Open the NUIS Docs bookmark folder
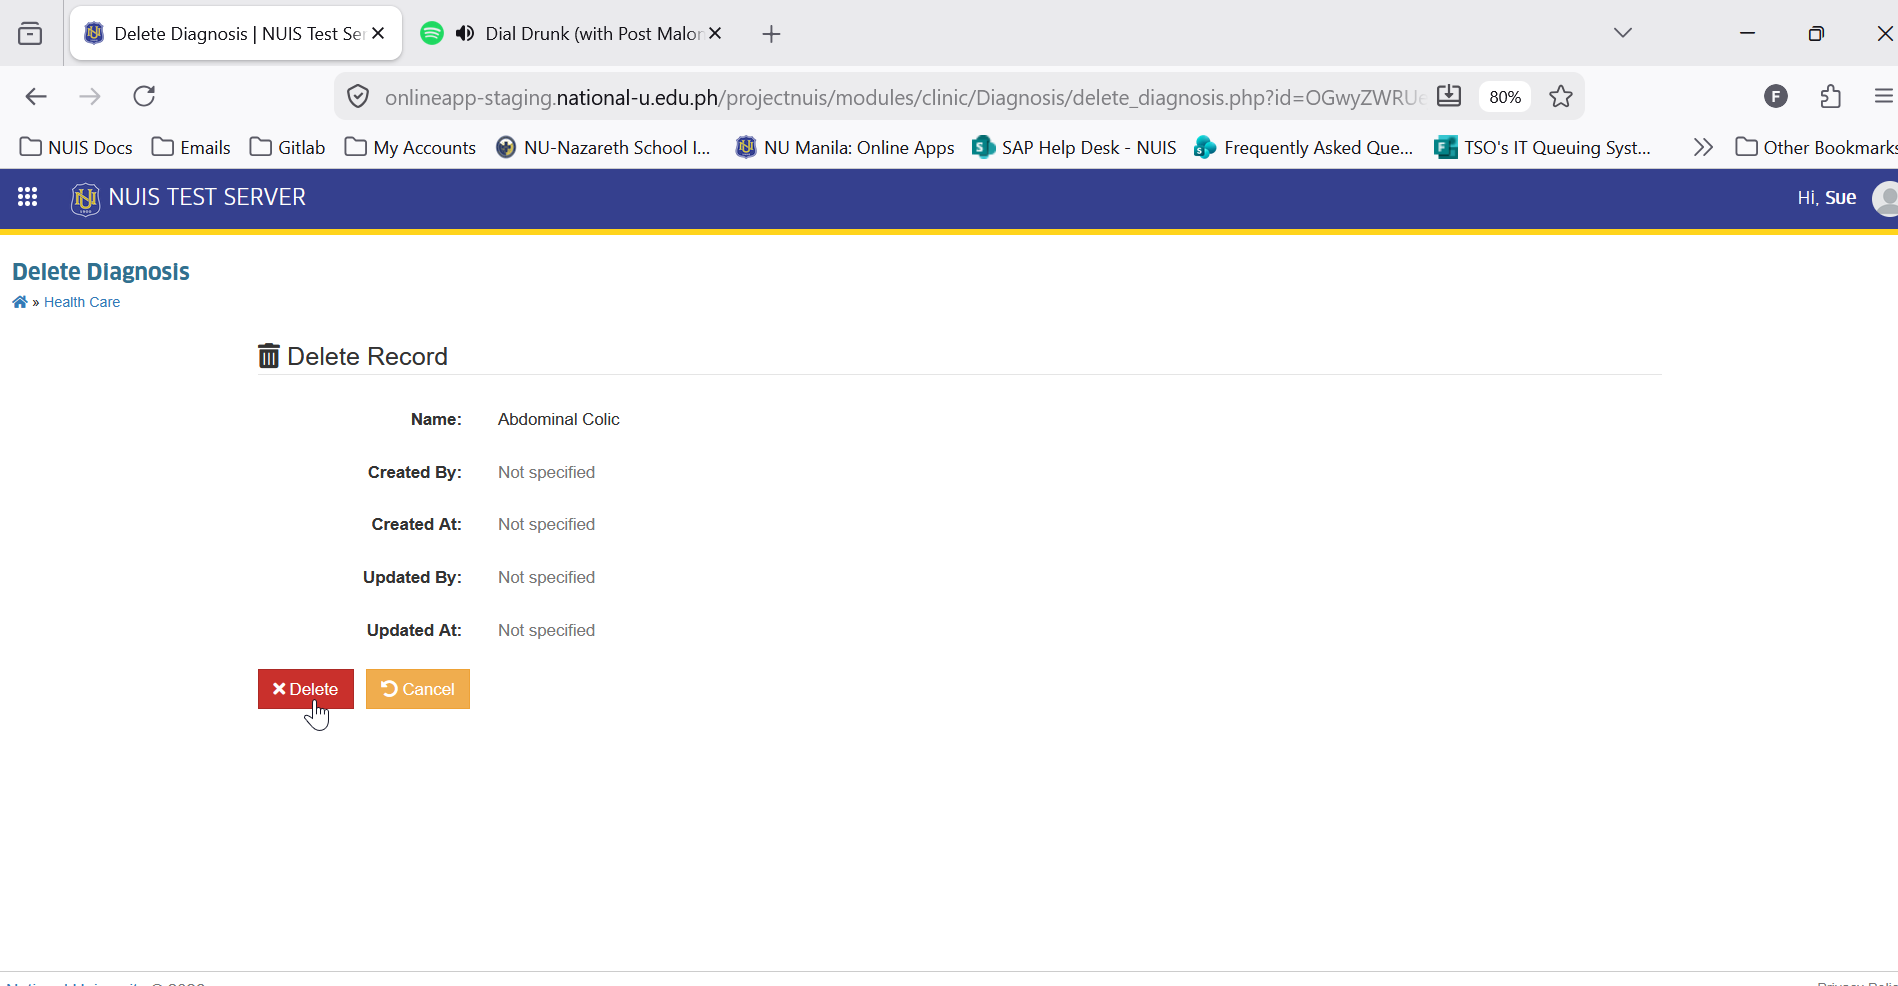The width and height of the screenshot is (1898, 986). pyautogui.click(x=76, y=147)
